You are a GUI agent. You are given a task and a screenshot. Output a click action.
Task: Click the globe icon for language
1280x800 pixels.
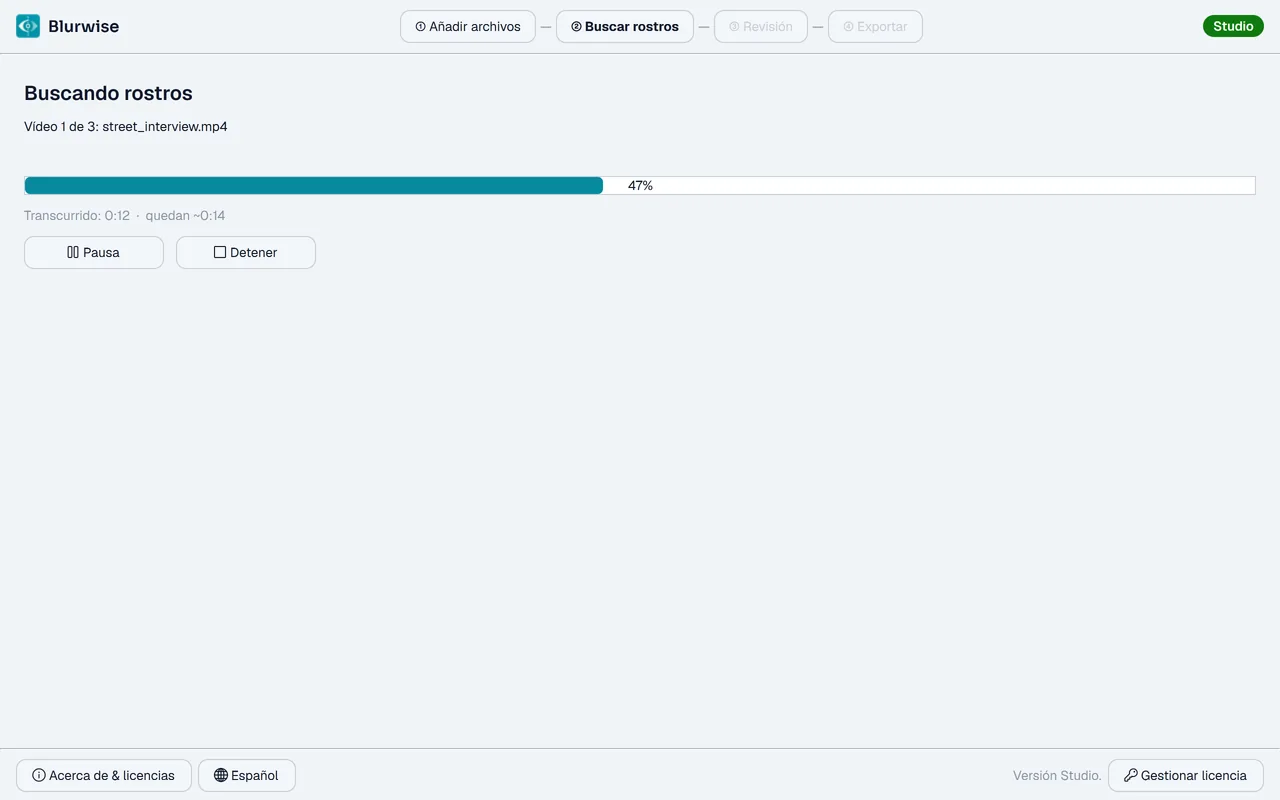pyautogui.click(x=221, y=775)
